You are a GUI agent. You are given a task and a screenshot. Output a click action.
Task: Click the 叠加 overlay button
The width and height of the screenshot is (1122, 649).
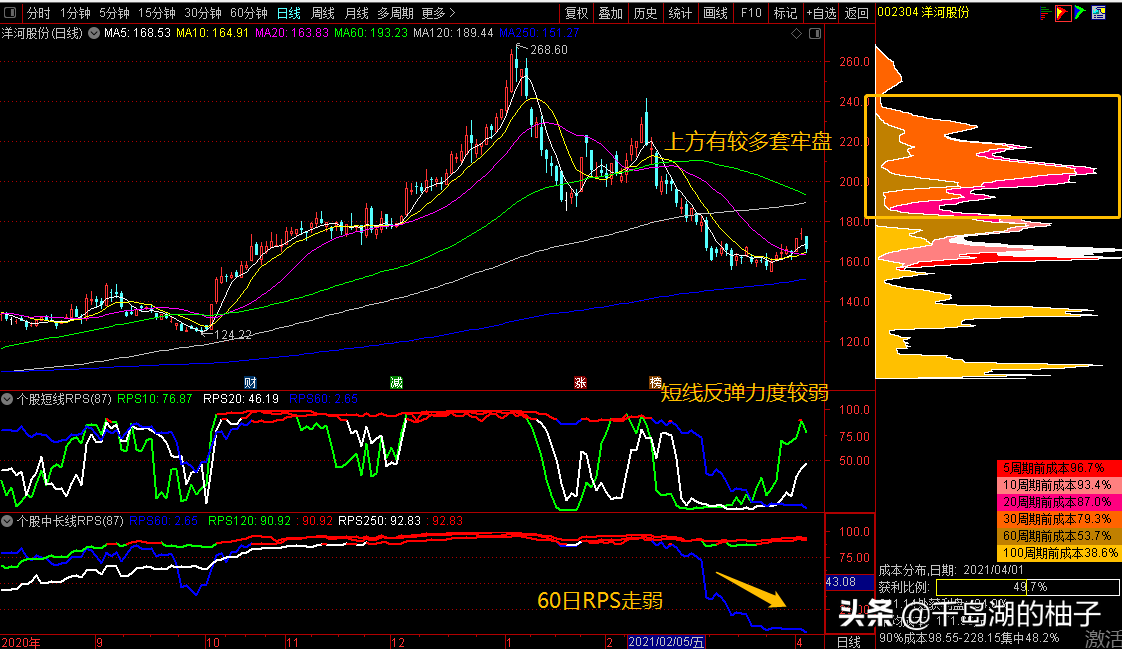(x=610, y=13)
